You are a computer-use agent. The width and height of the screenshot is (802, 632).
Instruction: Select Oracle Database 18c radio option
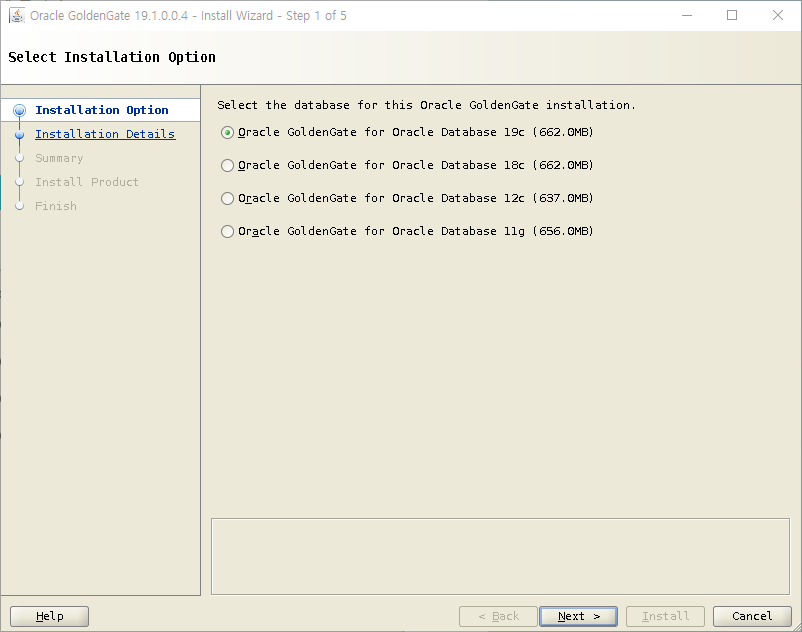click(x=228, y=165)
